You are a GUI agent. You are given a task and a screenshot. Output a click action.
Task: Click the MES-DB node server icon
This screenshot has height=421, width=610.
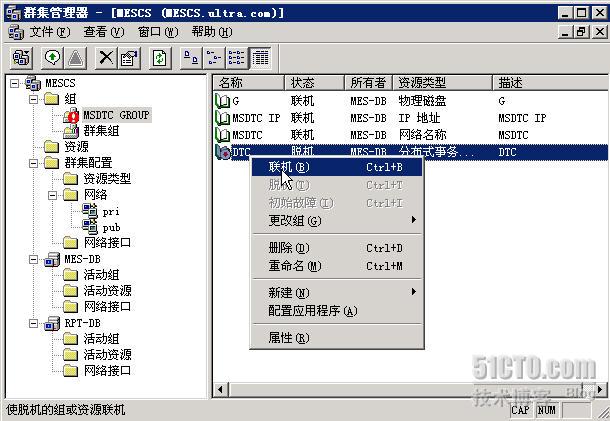coord(52,259)
